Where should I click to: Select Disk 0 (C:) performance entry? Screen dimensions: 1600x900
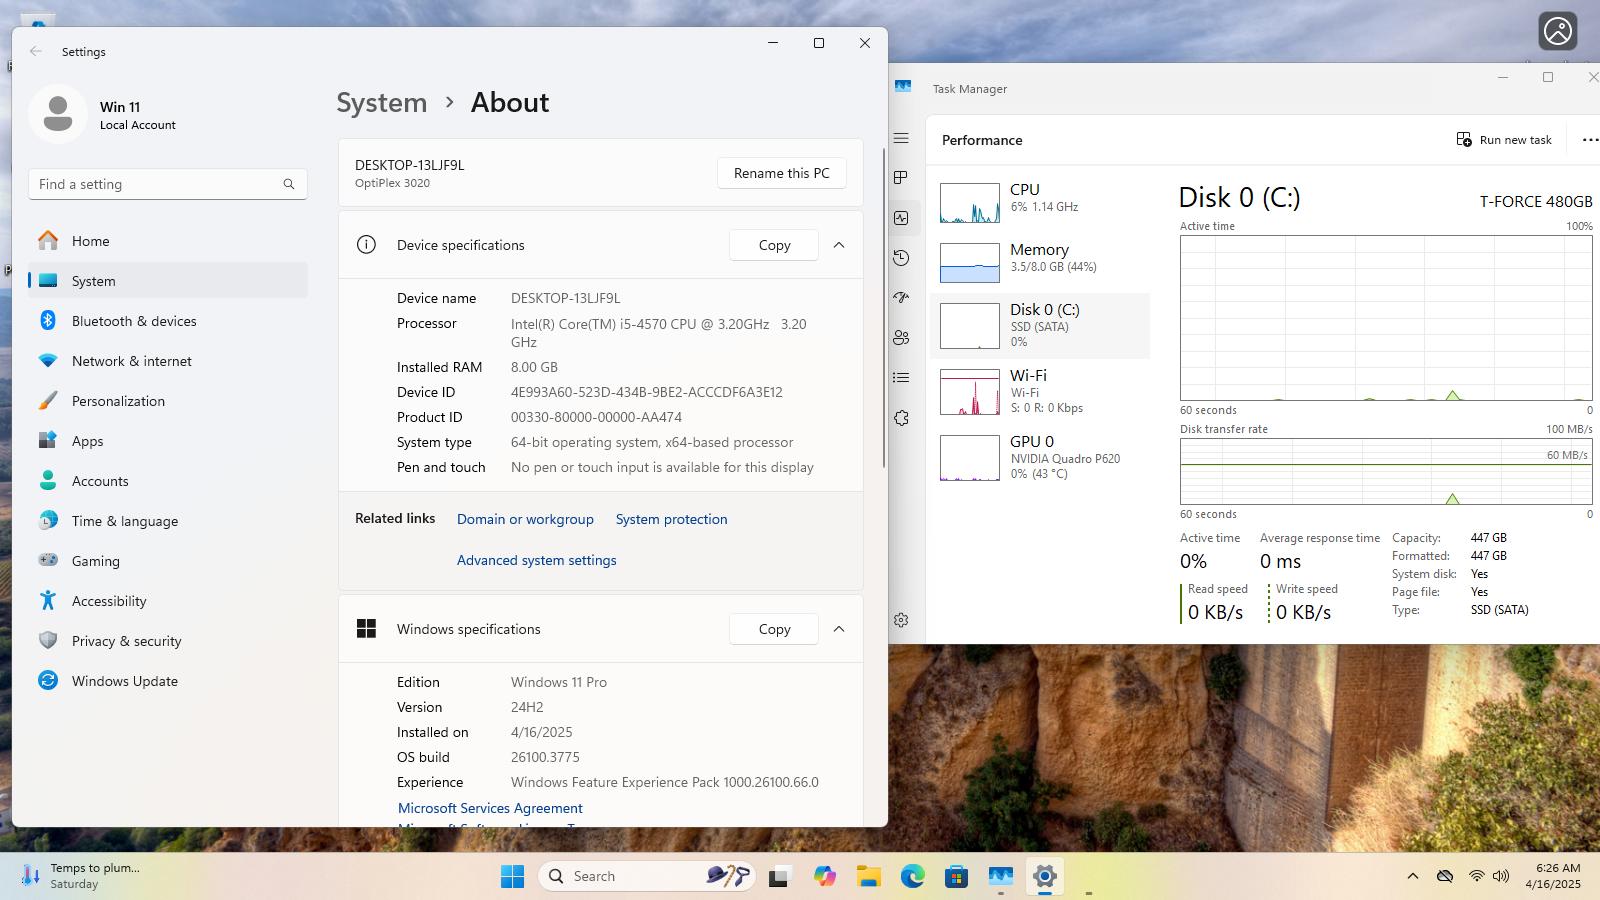coord(1040,326)
